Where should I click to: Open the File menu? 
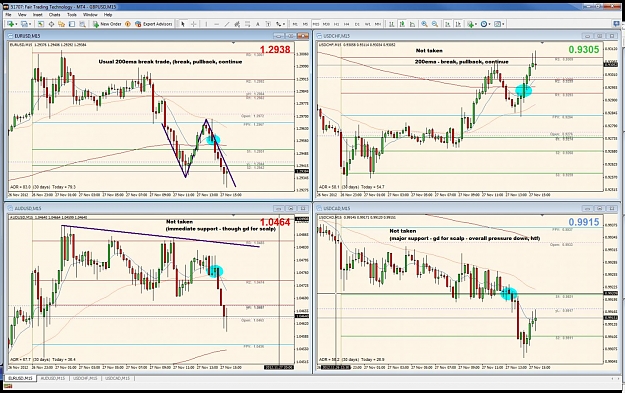point(8,15)
